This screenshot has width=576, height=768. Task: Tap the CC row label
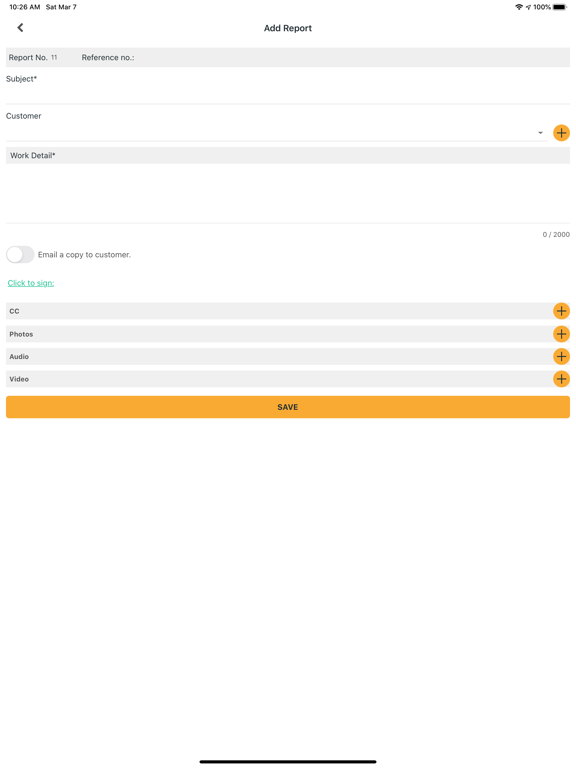coord(14,311)
